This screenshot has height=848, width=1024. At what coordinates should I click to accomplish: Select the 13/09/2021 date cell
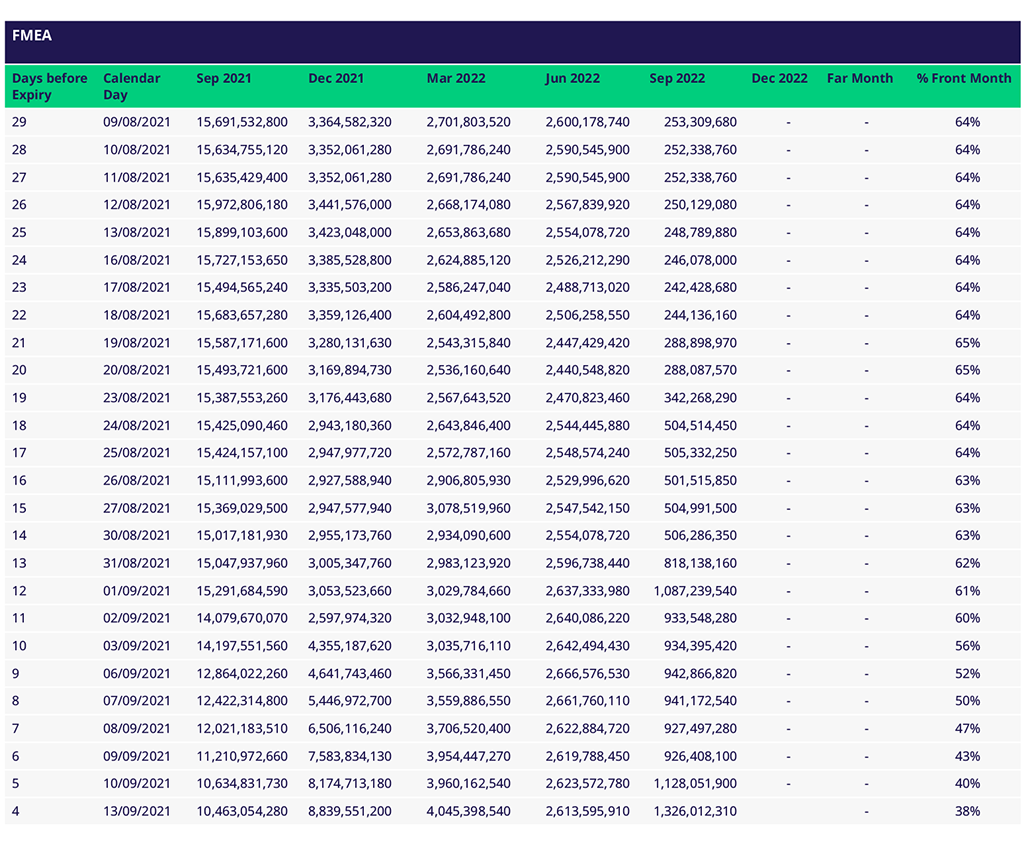(137, 811)
